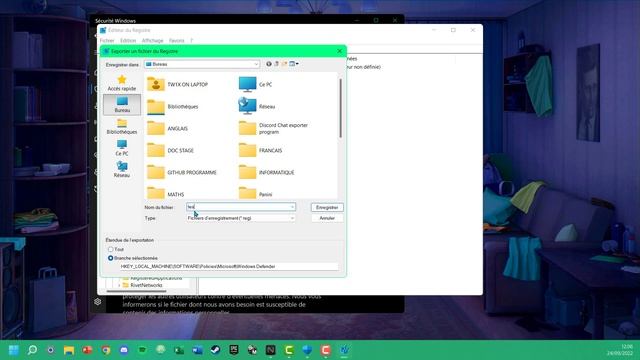Open Excel from the taskbar
Image resolution: width=640 pixels, height=360 pixels.
click(x=179, y=350)
